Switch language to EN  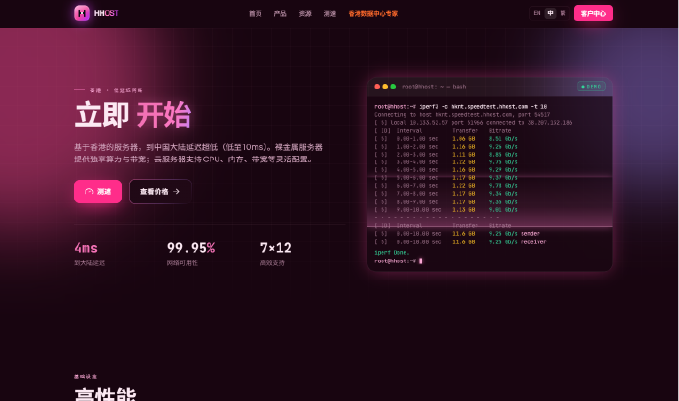(x=537, y=13)
